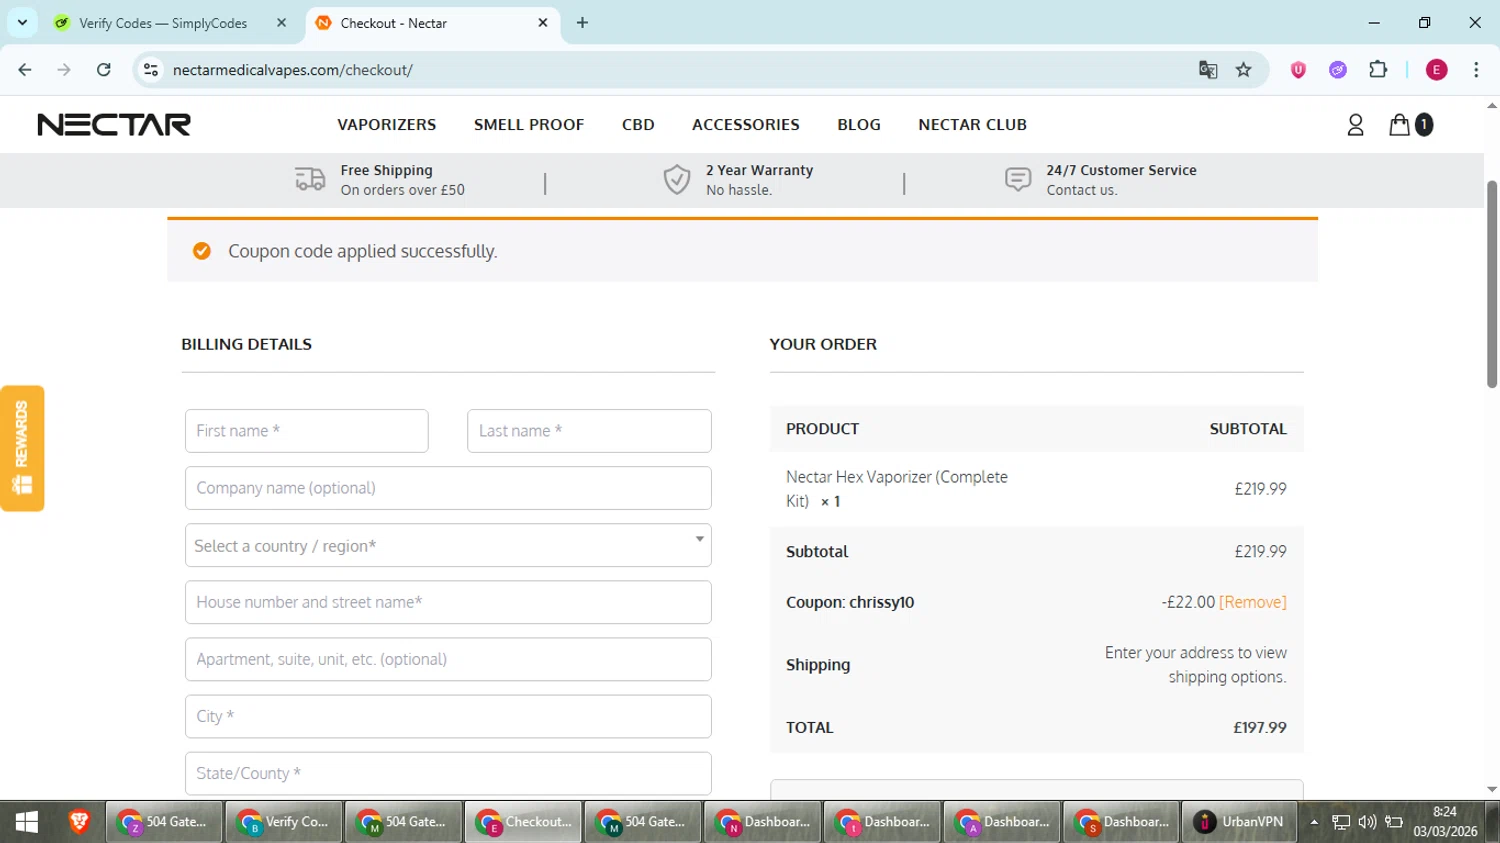Open the tab search dropdown arrow

point(22,22)
